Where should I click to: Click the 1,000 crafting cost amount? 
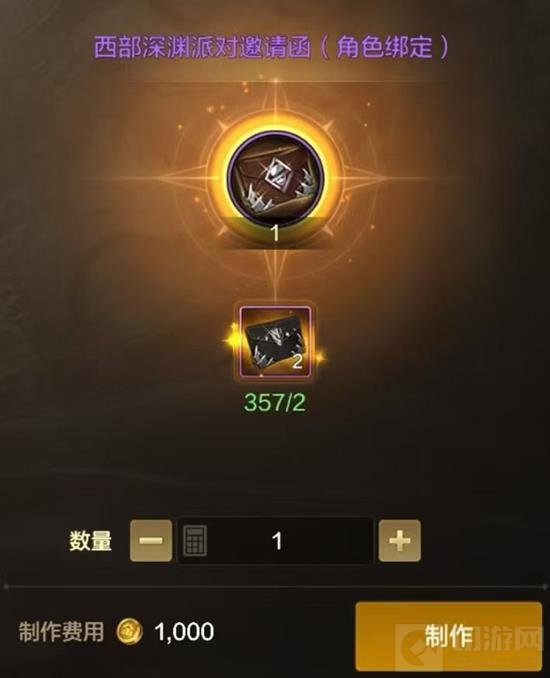pos(184,632)
